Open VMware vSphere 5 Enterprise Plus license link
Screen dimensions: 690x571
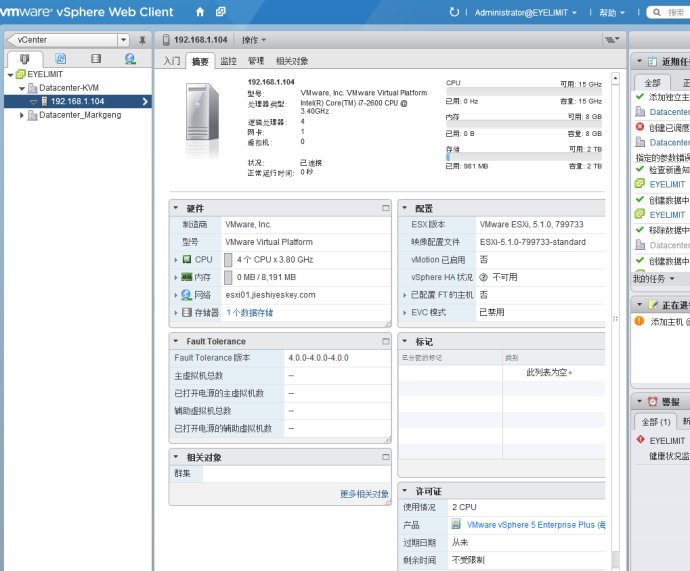(x=536, y=525)
